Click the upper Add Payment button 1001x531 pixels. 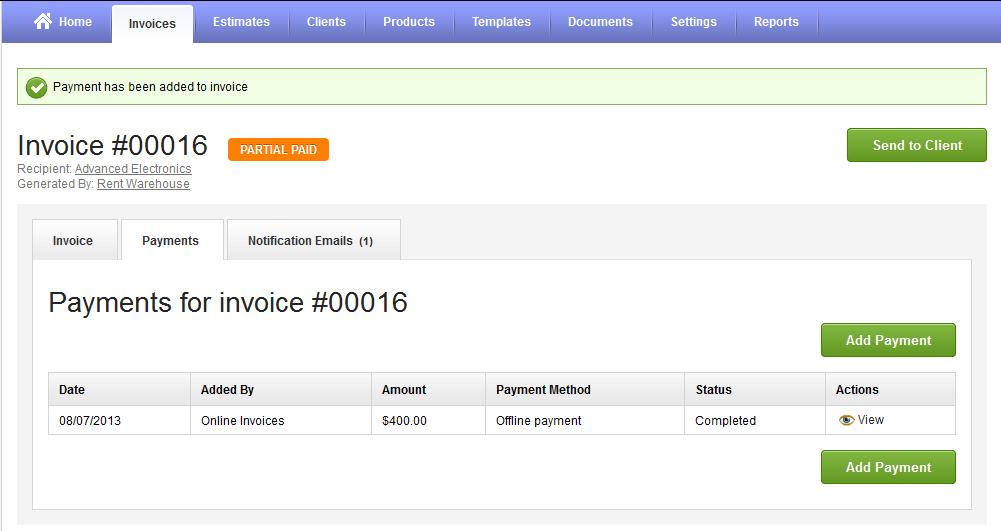(x=888, y=340)
